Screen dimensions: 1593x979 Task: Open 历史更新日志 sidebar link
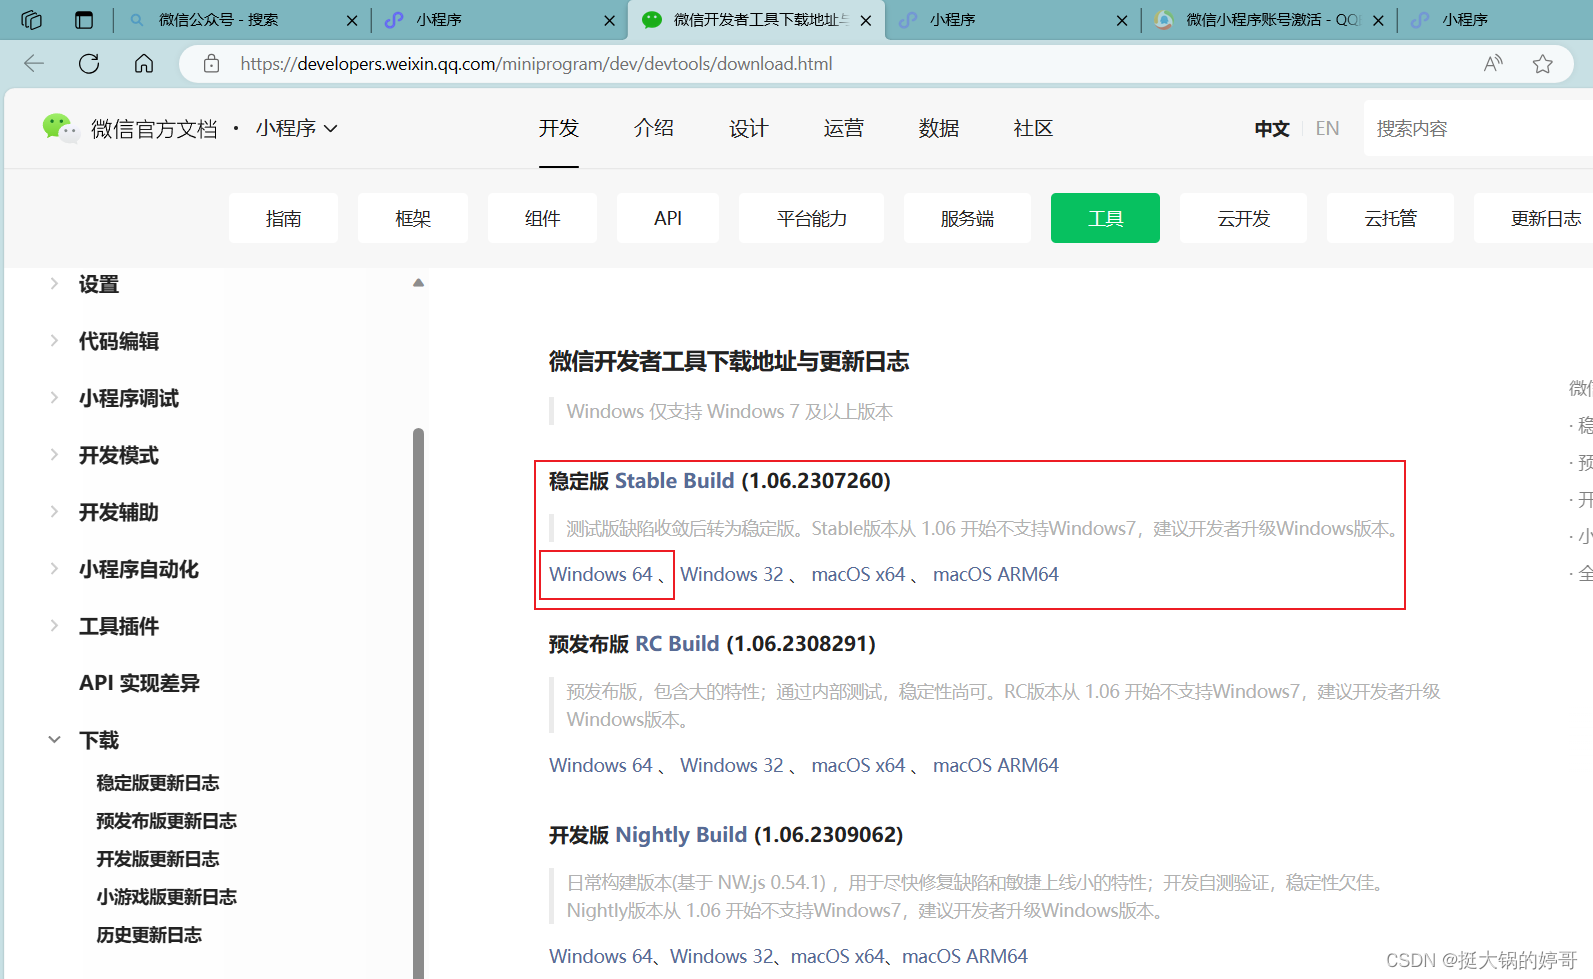click(149, 935)
